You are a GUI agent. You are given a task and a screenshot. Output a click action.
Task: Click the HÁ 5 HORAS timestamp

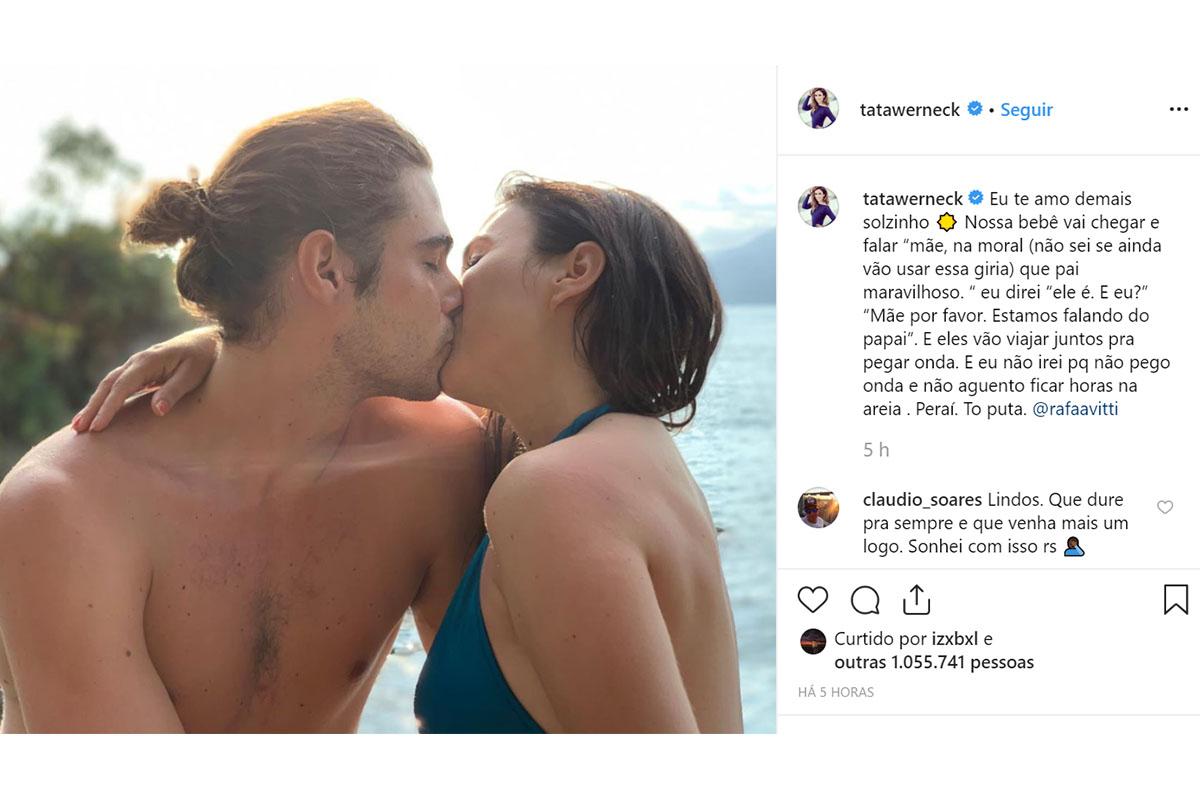pyautogui.click(x=836, y=692)
